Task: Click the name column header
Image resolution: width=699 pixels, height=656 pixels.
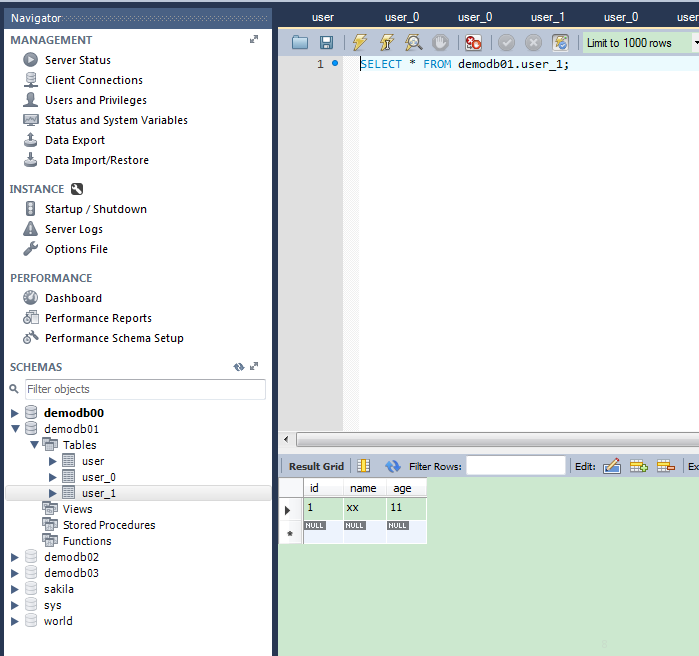Action: tap(365, 488)
